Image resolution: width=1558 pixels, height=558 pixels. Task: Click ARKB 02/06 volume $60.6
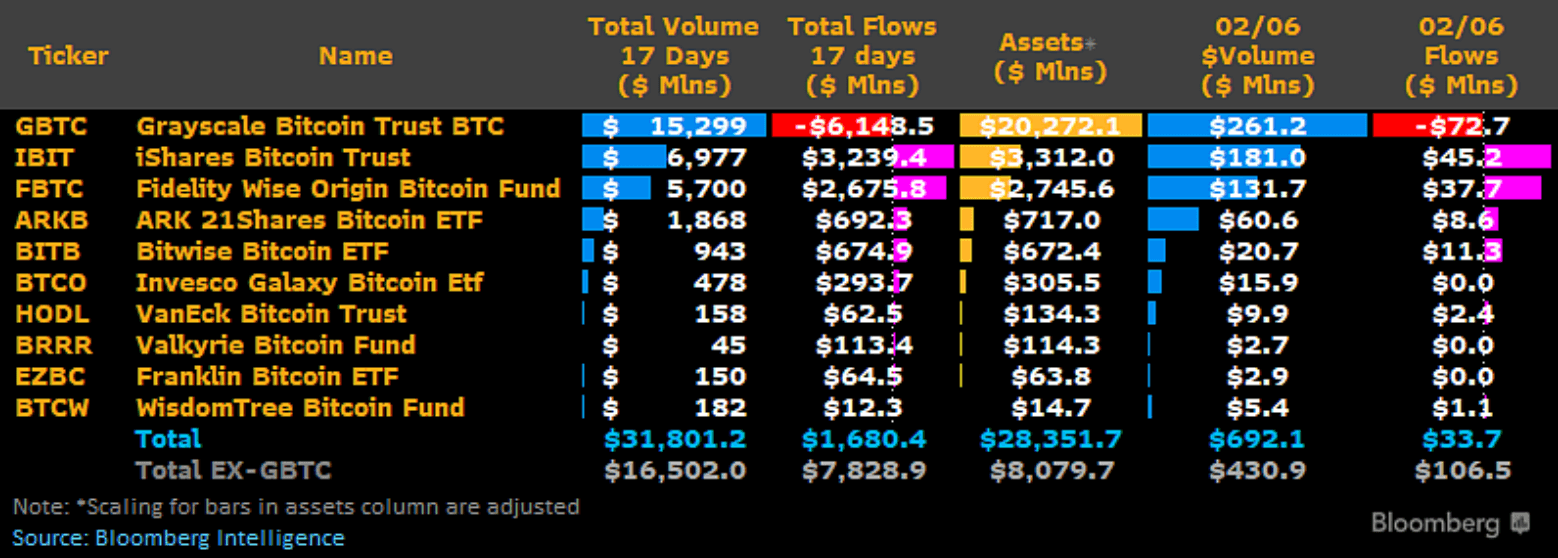point(1257,220)
